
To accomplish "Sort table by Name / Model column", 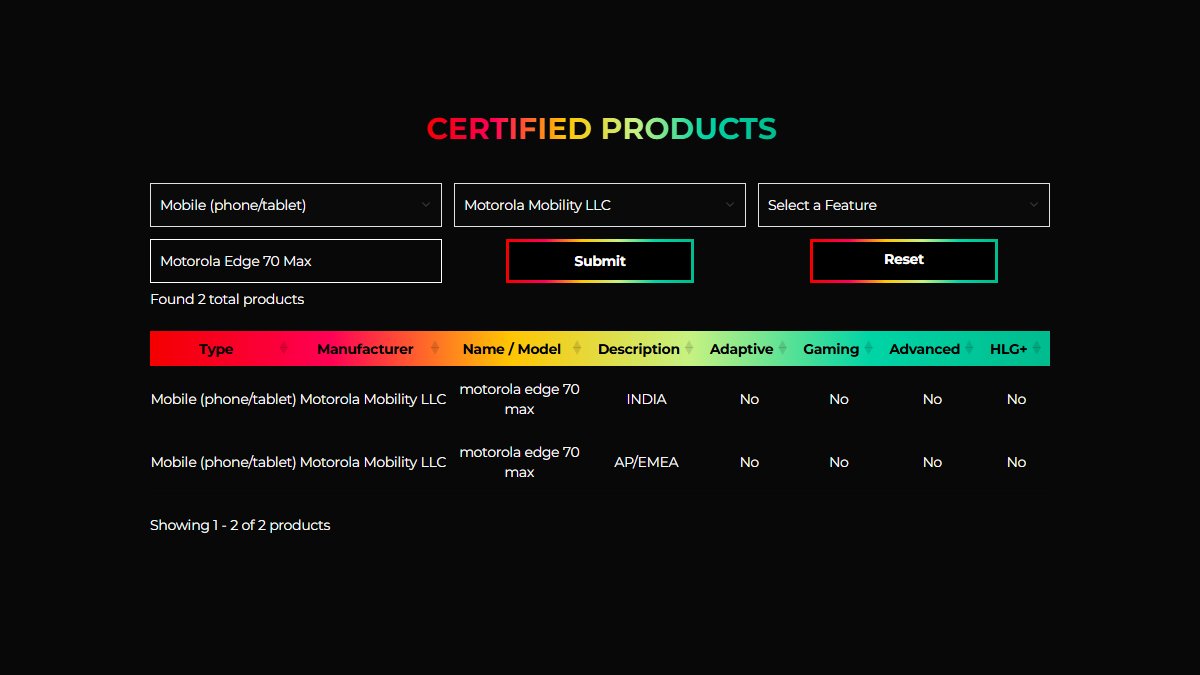I will point(512,349).
